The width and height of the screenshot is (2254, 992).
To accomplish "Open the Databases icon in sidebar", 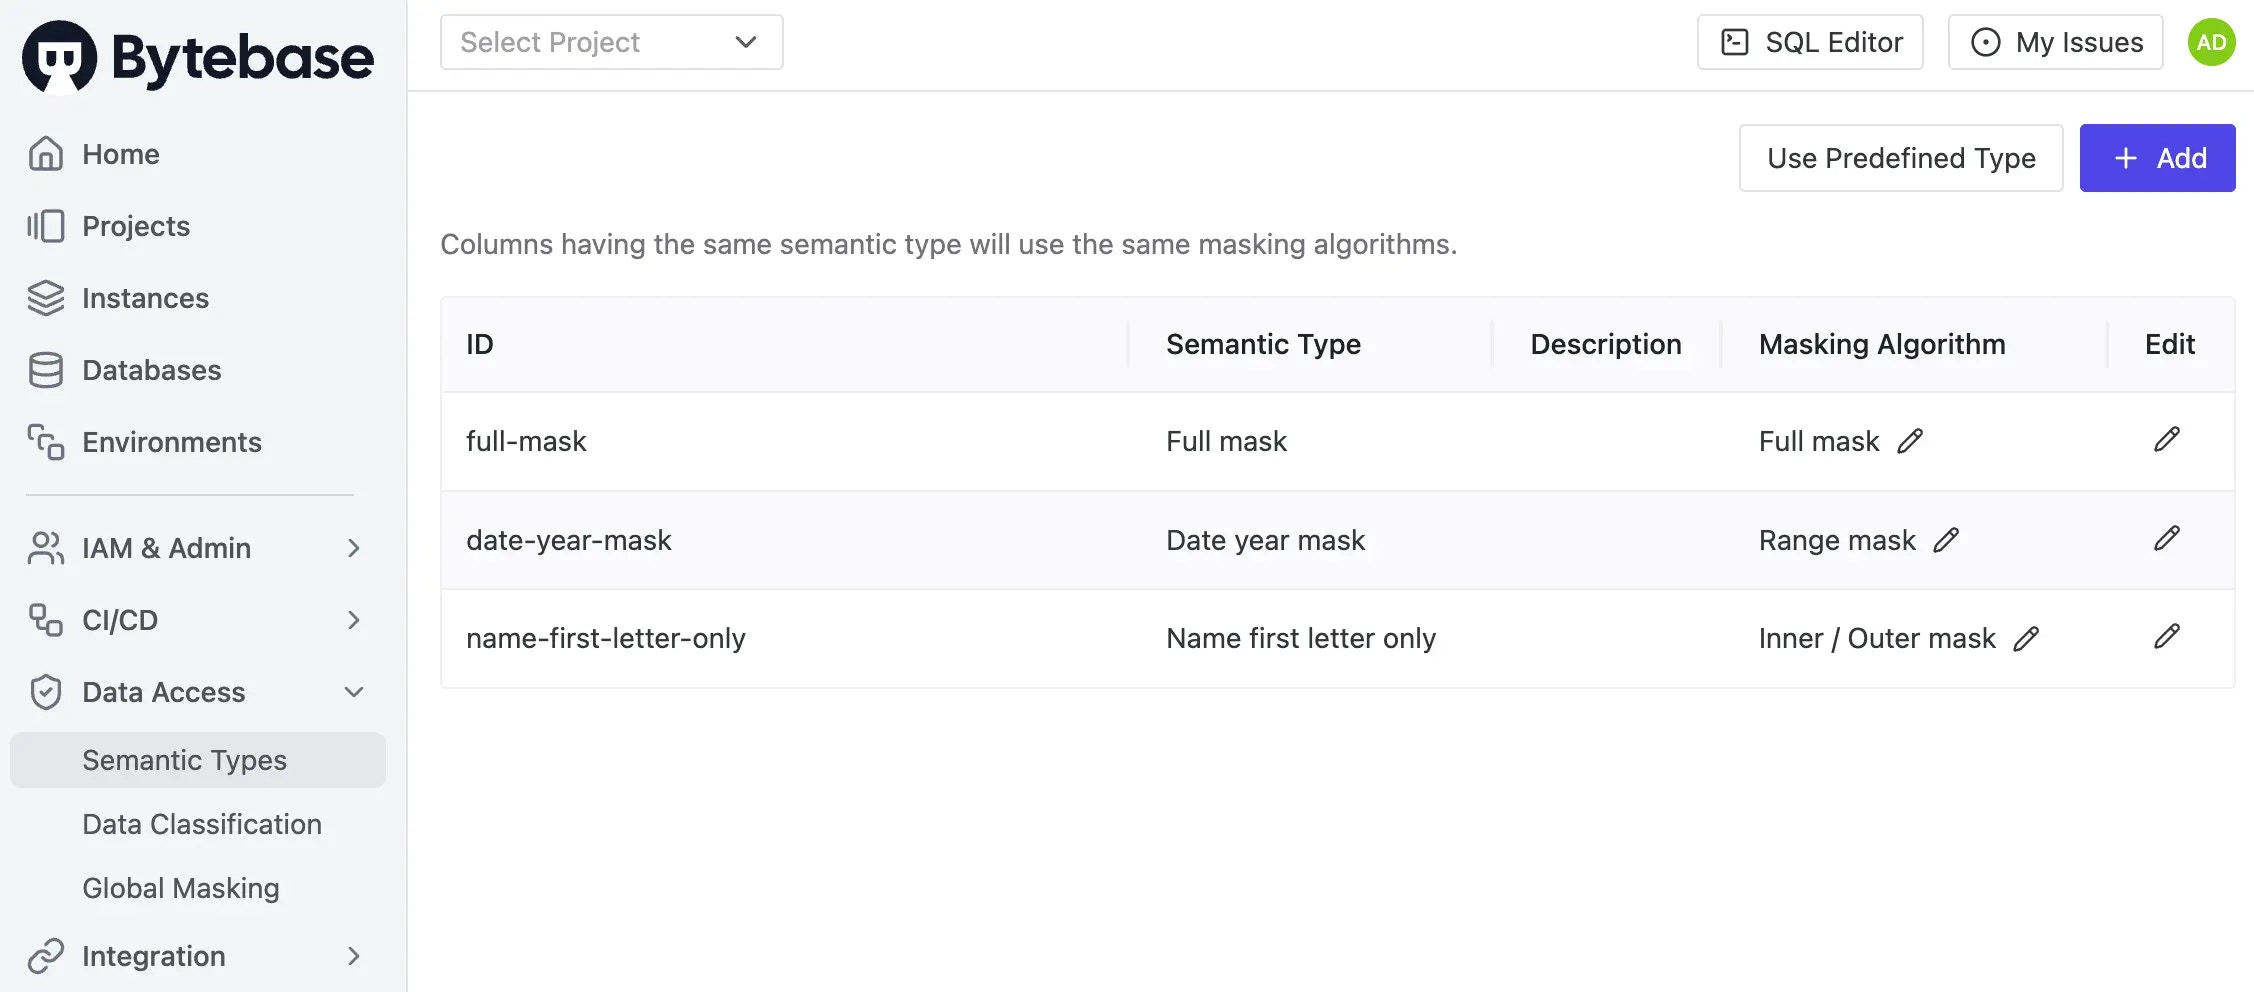I will click(45, 370).
